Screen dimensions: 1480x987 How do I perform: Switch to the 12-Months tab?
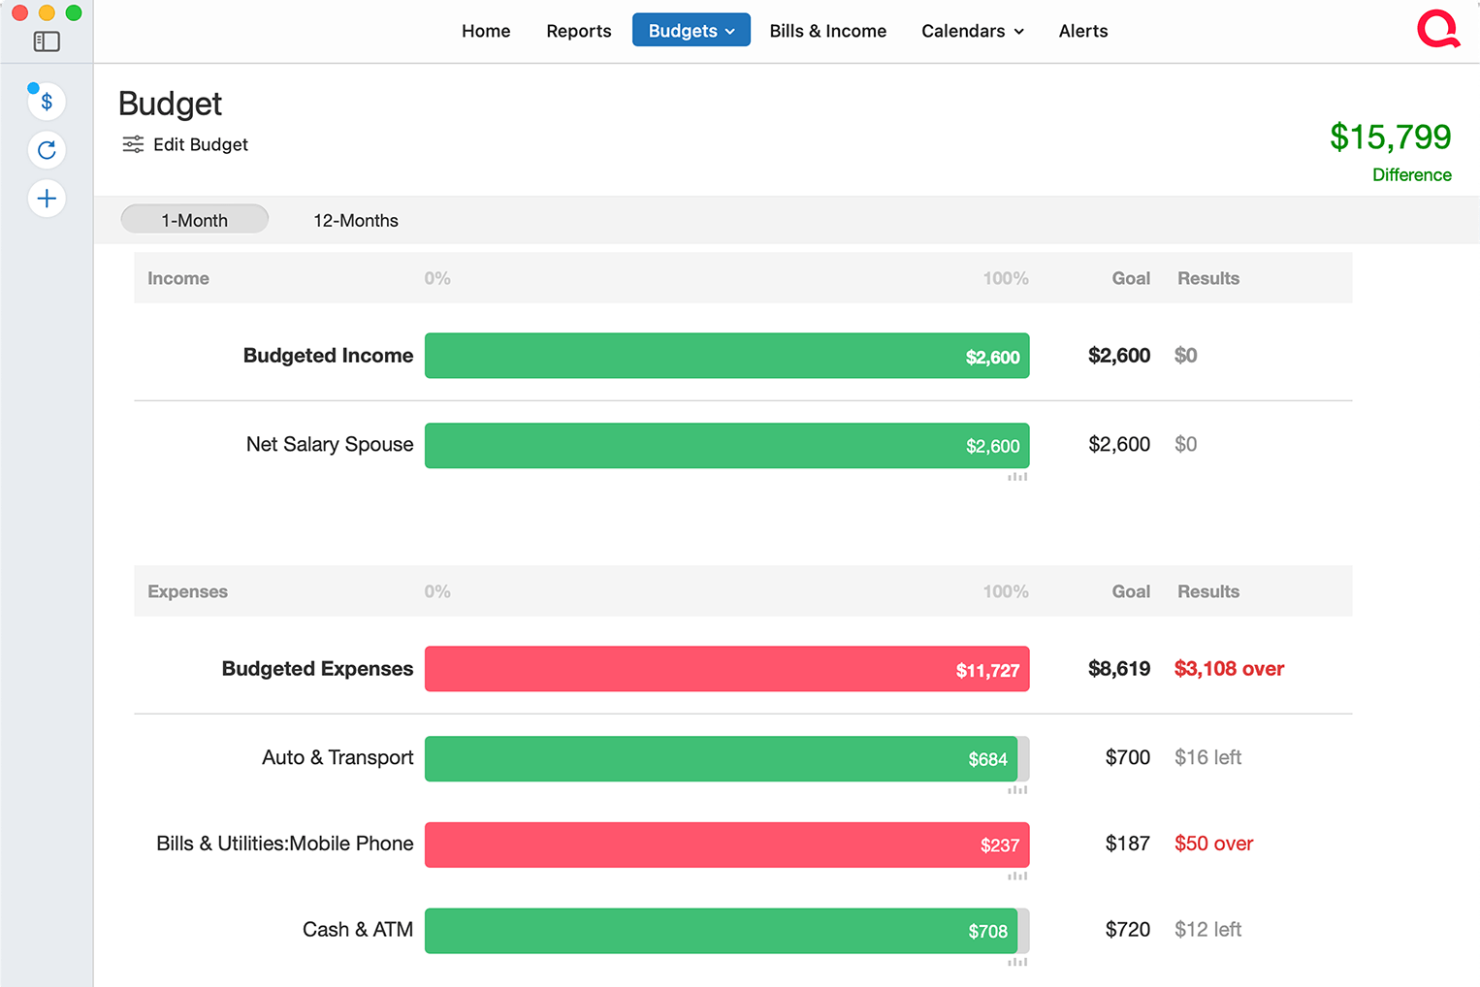click(x=355, y=220)
